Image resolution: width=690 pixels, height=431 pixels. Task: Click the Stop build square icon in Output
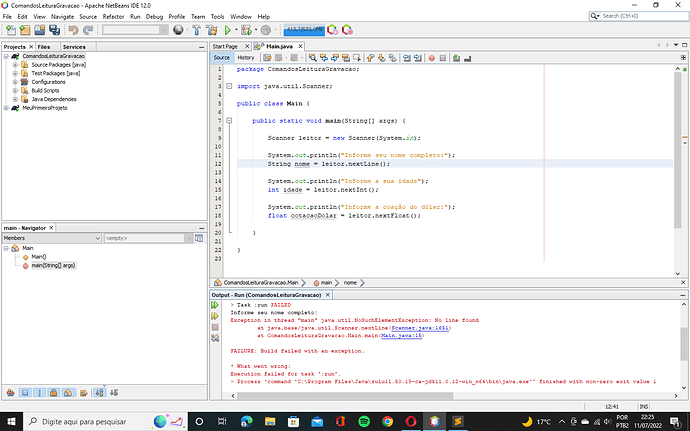(215, 327)
